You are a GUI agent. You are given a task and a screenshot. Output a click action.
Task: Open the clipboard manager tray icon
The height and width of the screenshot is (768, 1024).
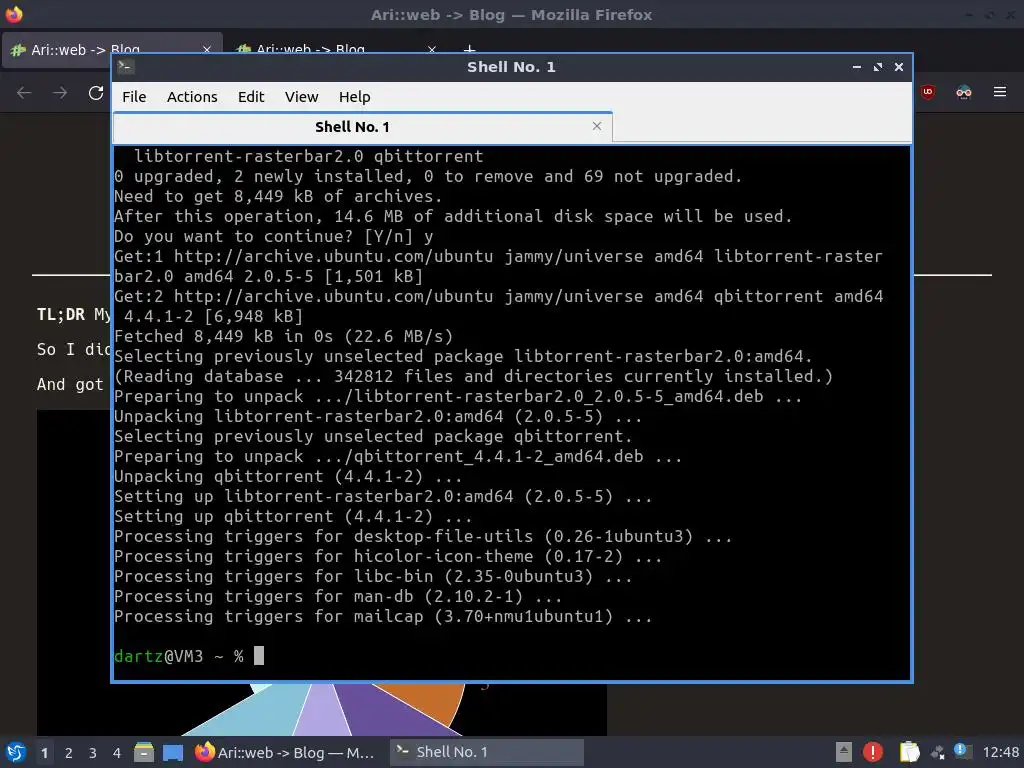[x=909, y=752]
